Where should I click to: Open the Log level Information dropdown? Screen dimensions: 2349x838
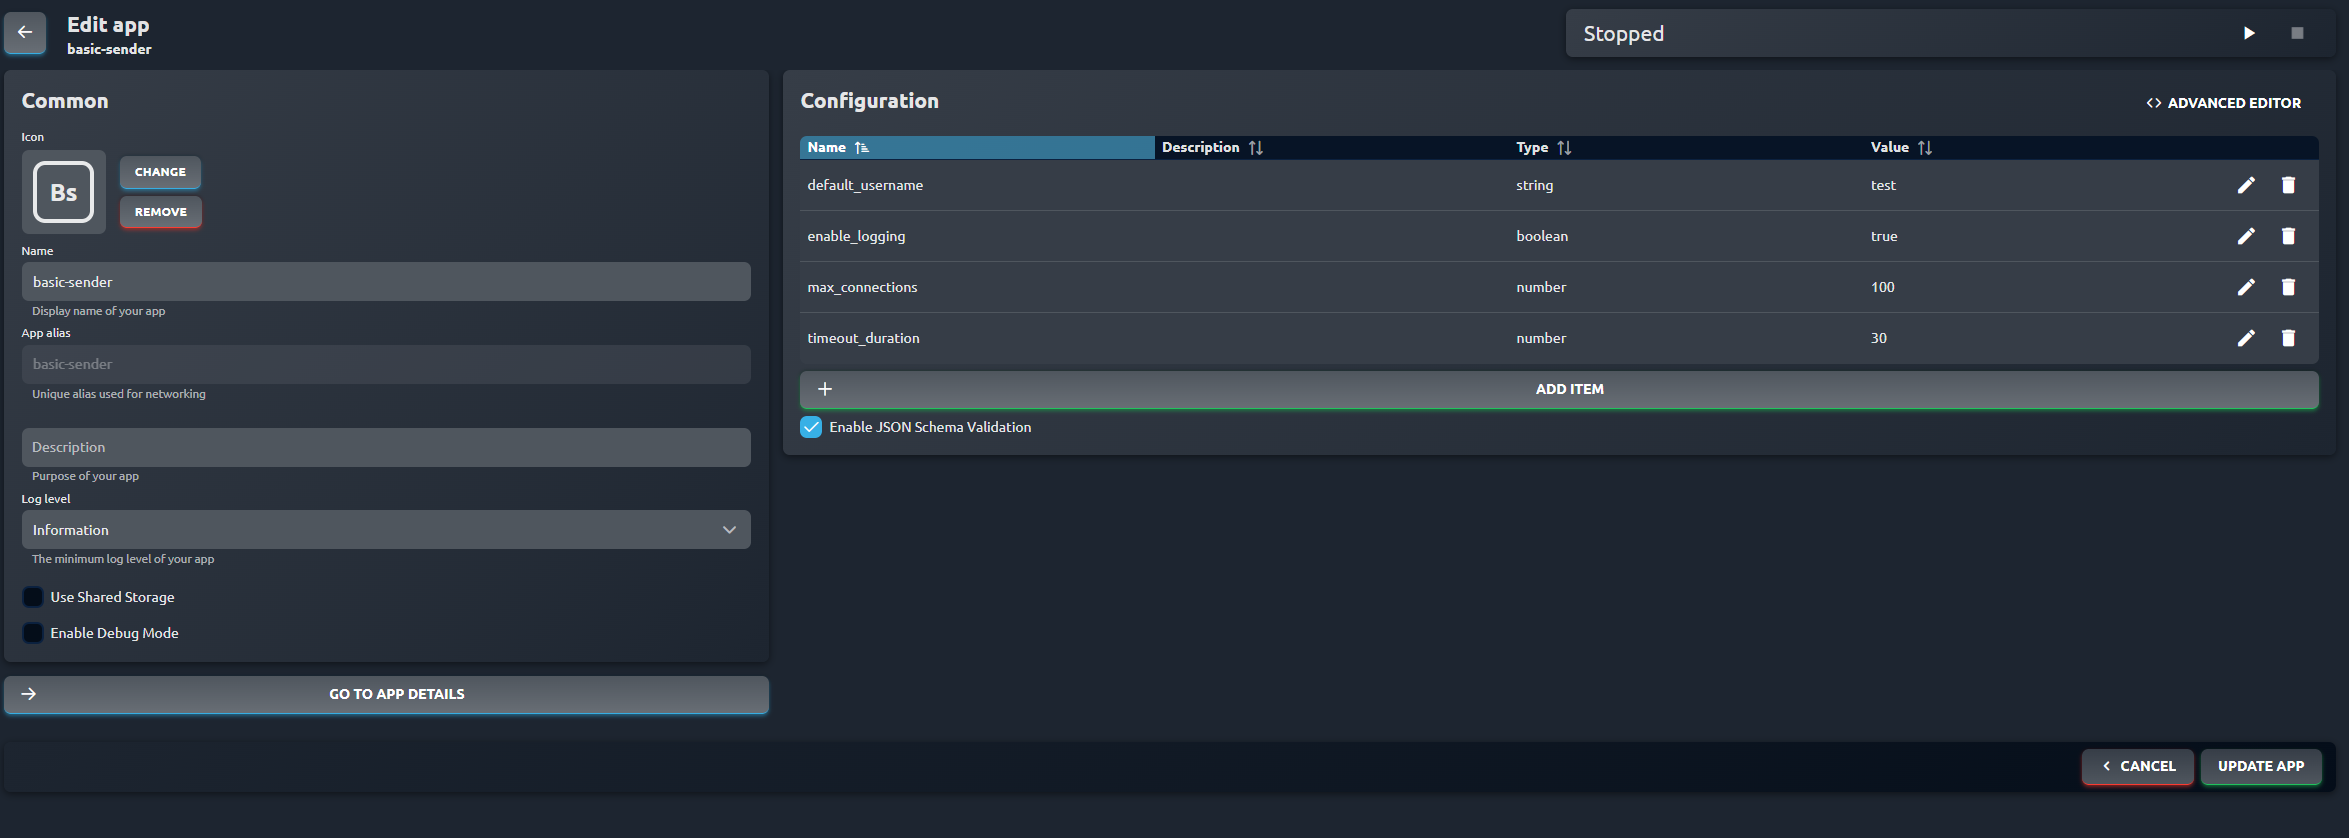coord(386,530)
